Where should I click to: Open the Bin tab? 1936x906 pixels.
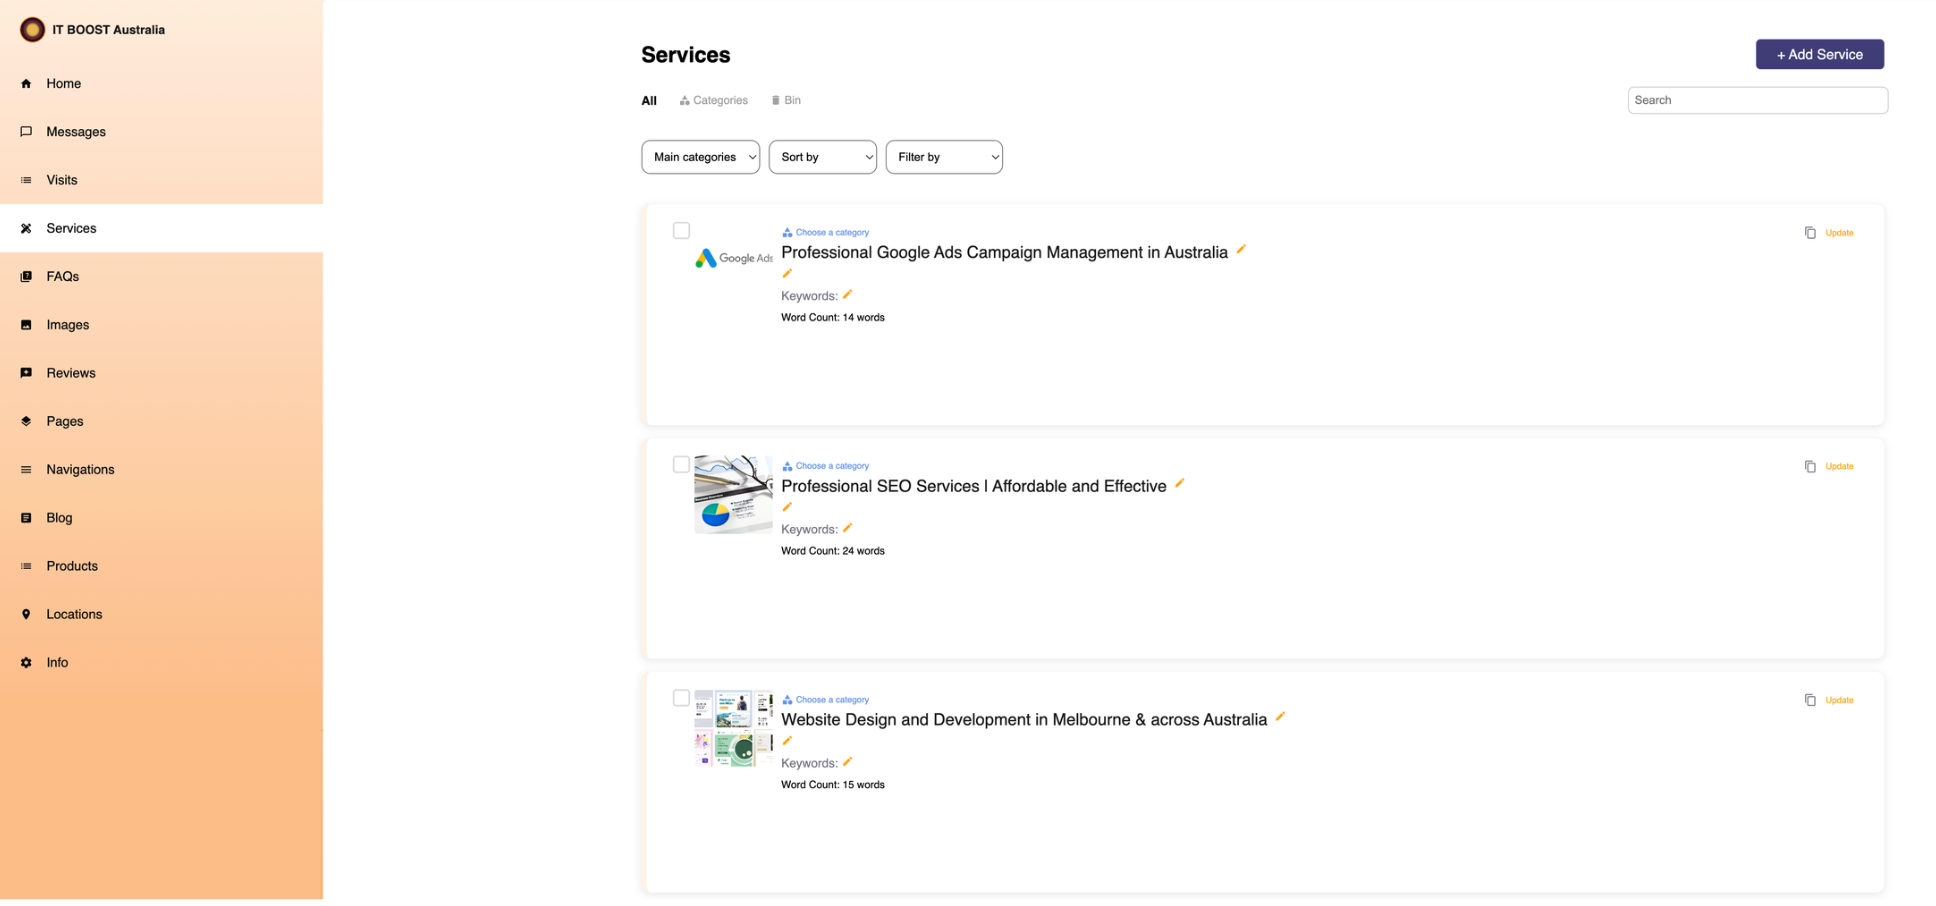coord(786,101)
